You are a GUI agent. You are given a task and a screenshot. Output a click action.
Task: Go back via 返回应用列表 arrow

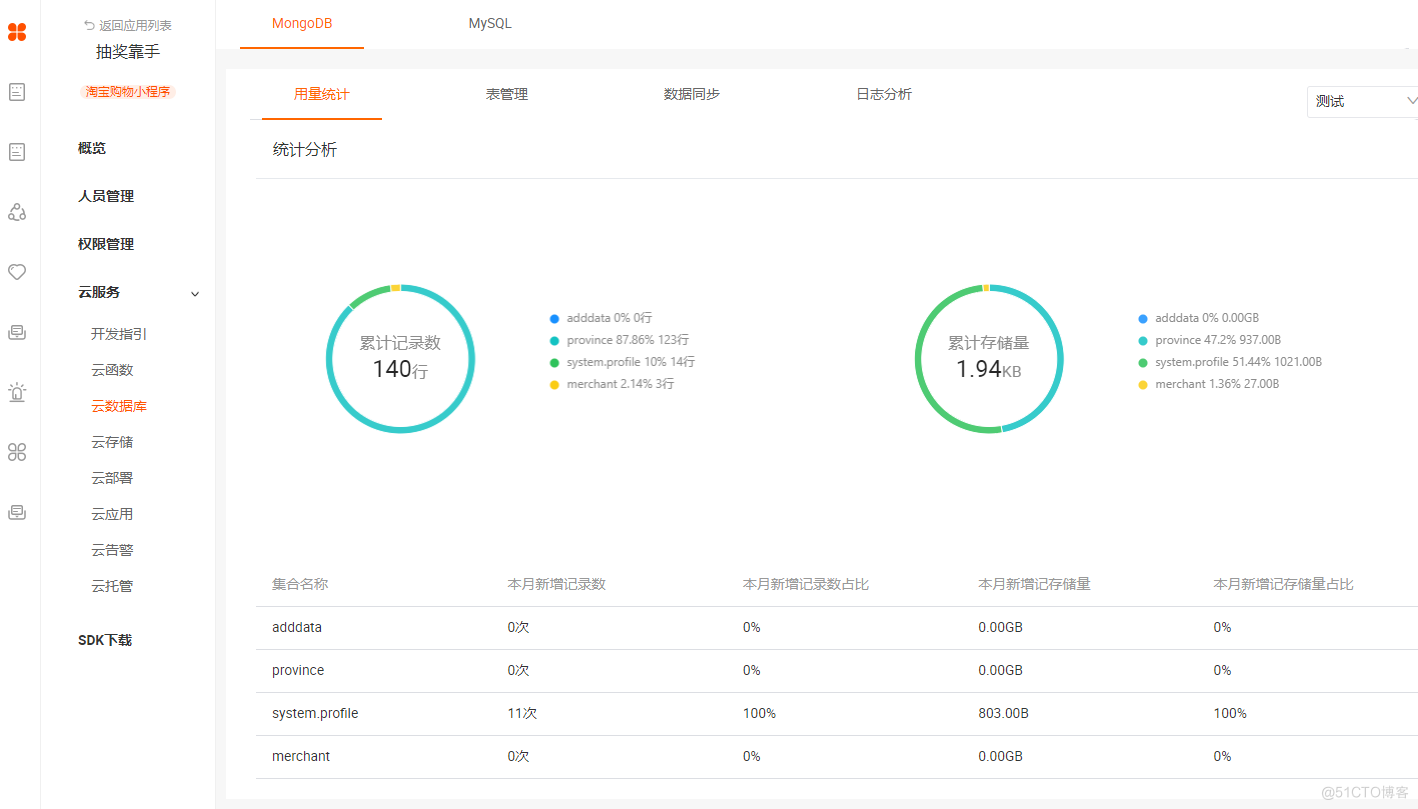pyautogui.click(x=90, y=26)
